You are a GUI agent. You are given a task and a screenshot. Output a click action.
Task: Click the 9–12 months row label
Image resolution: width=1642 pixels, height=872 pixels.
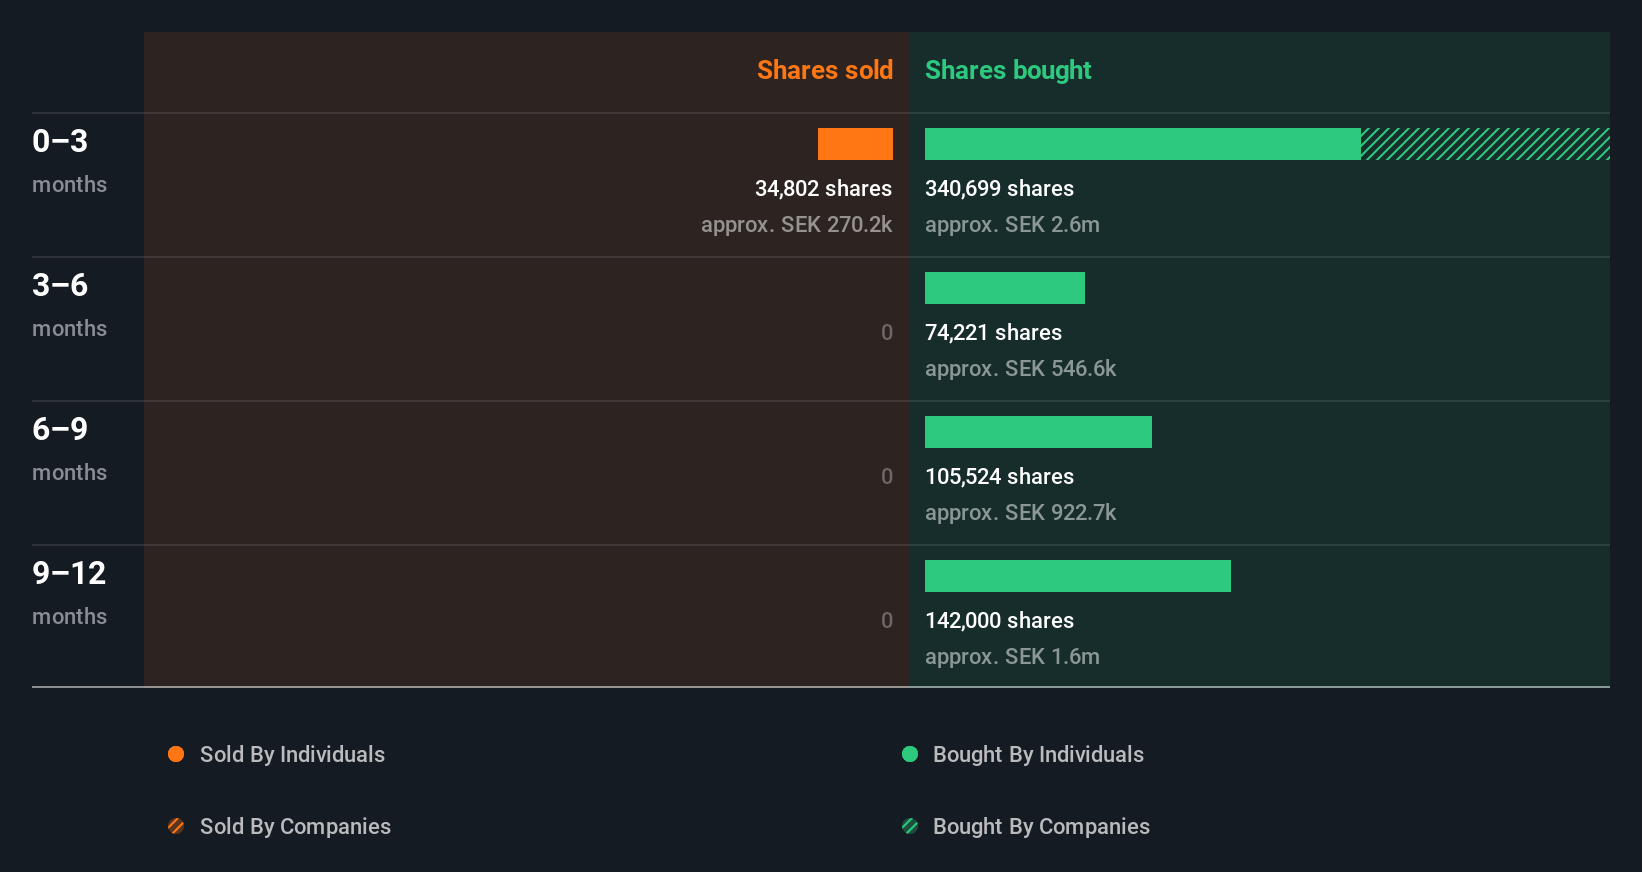click(x=69, y=593)
